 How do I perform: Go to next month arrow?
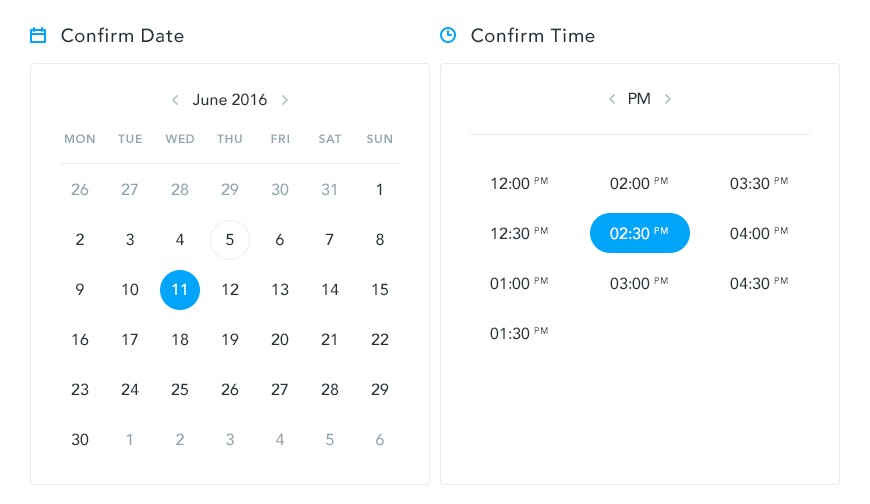285,100
